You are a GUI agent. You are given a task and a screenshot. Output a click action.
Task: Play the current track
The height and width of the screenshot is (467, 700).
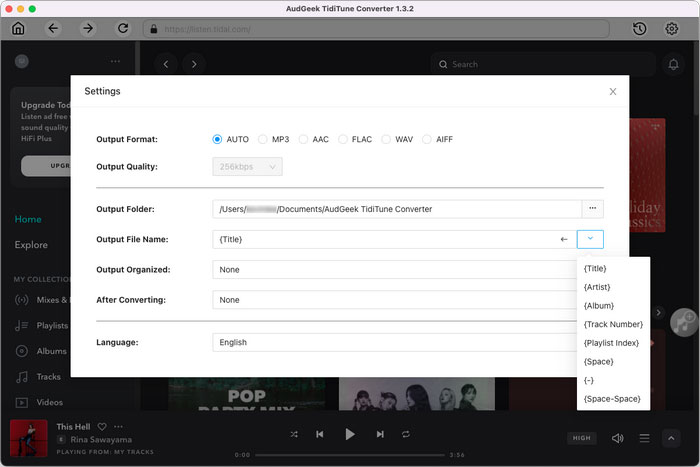350,434
